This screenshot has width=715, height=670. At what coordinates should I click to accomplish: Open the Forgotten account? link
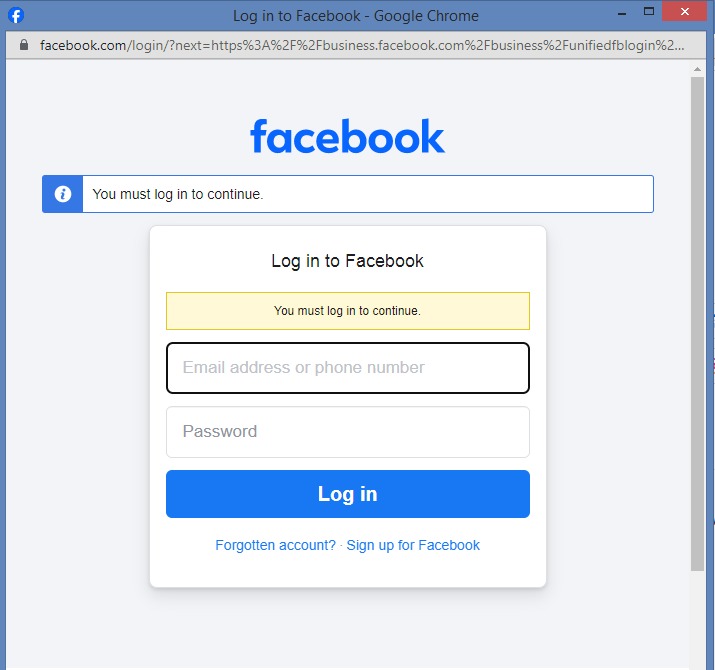click(275, 545)
